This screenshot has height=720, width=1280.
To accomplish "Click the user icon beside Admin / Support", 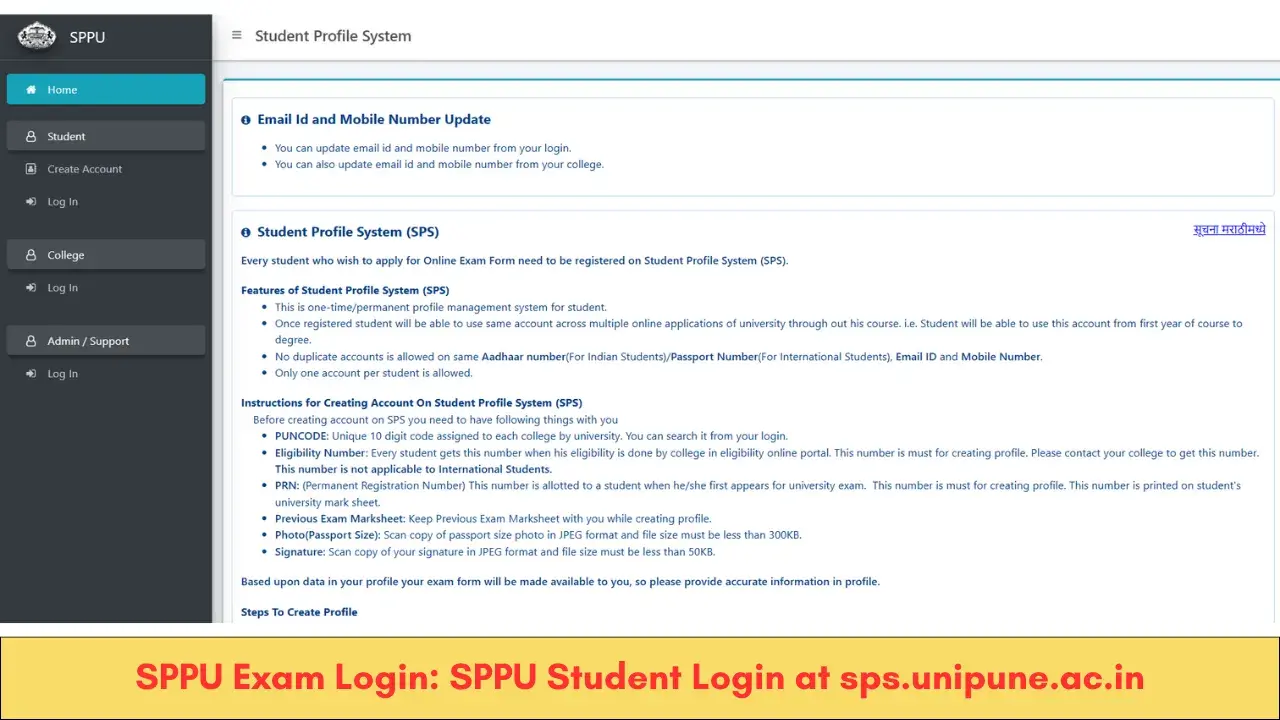I will [x=31, y=341].
